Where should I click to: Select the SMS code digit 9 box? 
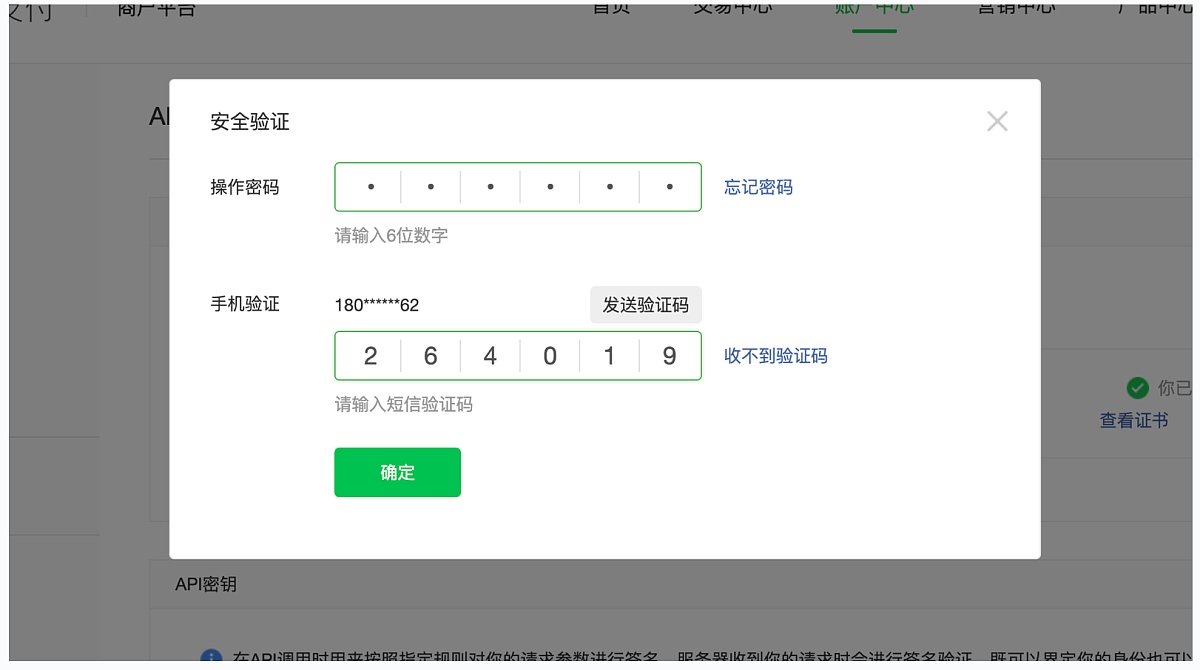[670, 356]
